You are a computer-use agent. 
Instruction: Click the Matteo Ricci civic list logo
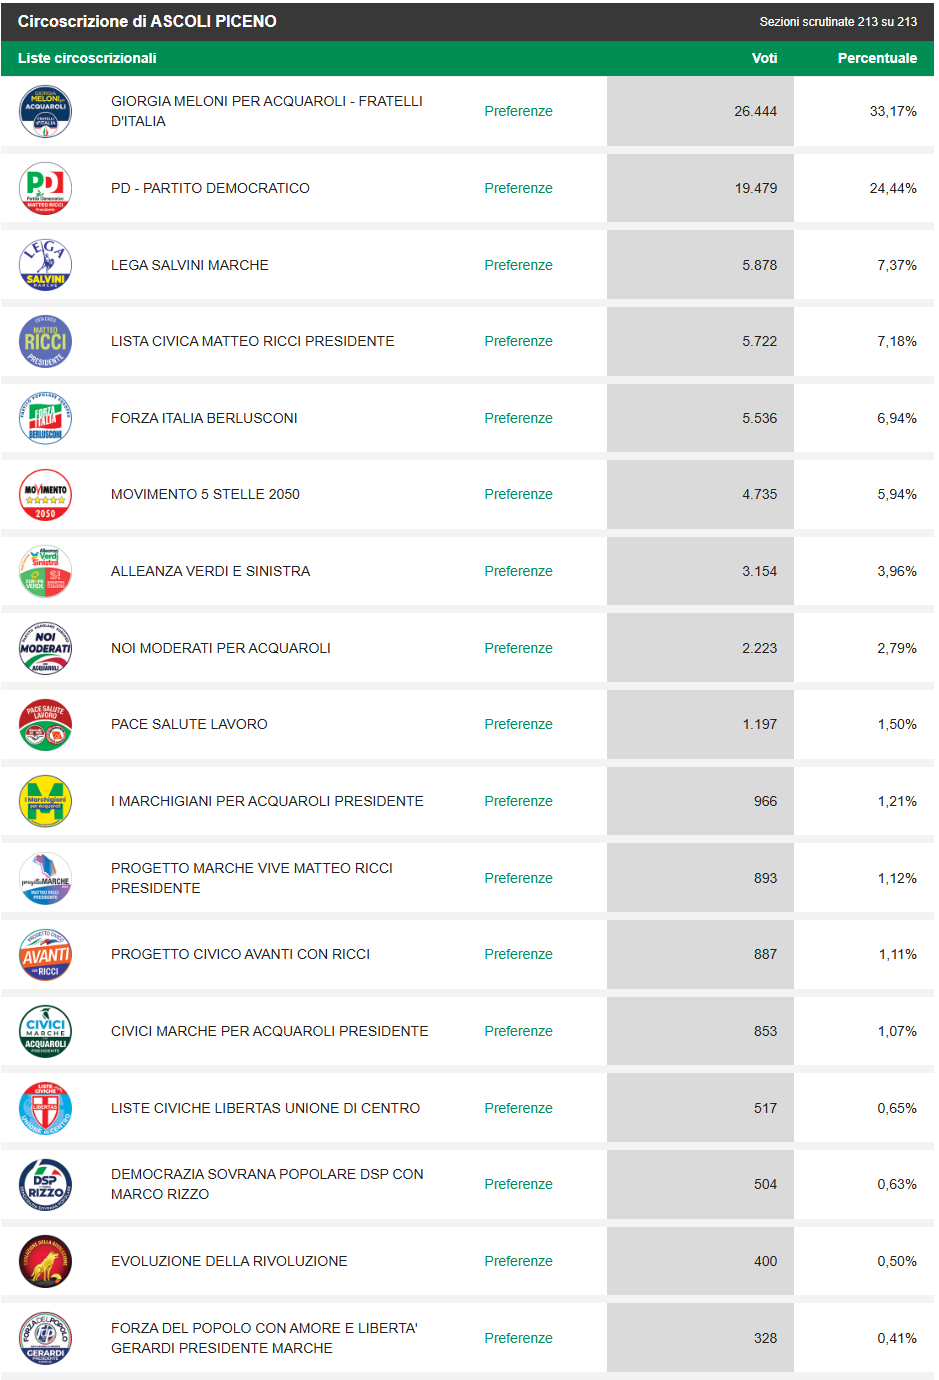point(45,341)
